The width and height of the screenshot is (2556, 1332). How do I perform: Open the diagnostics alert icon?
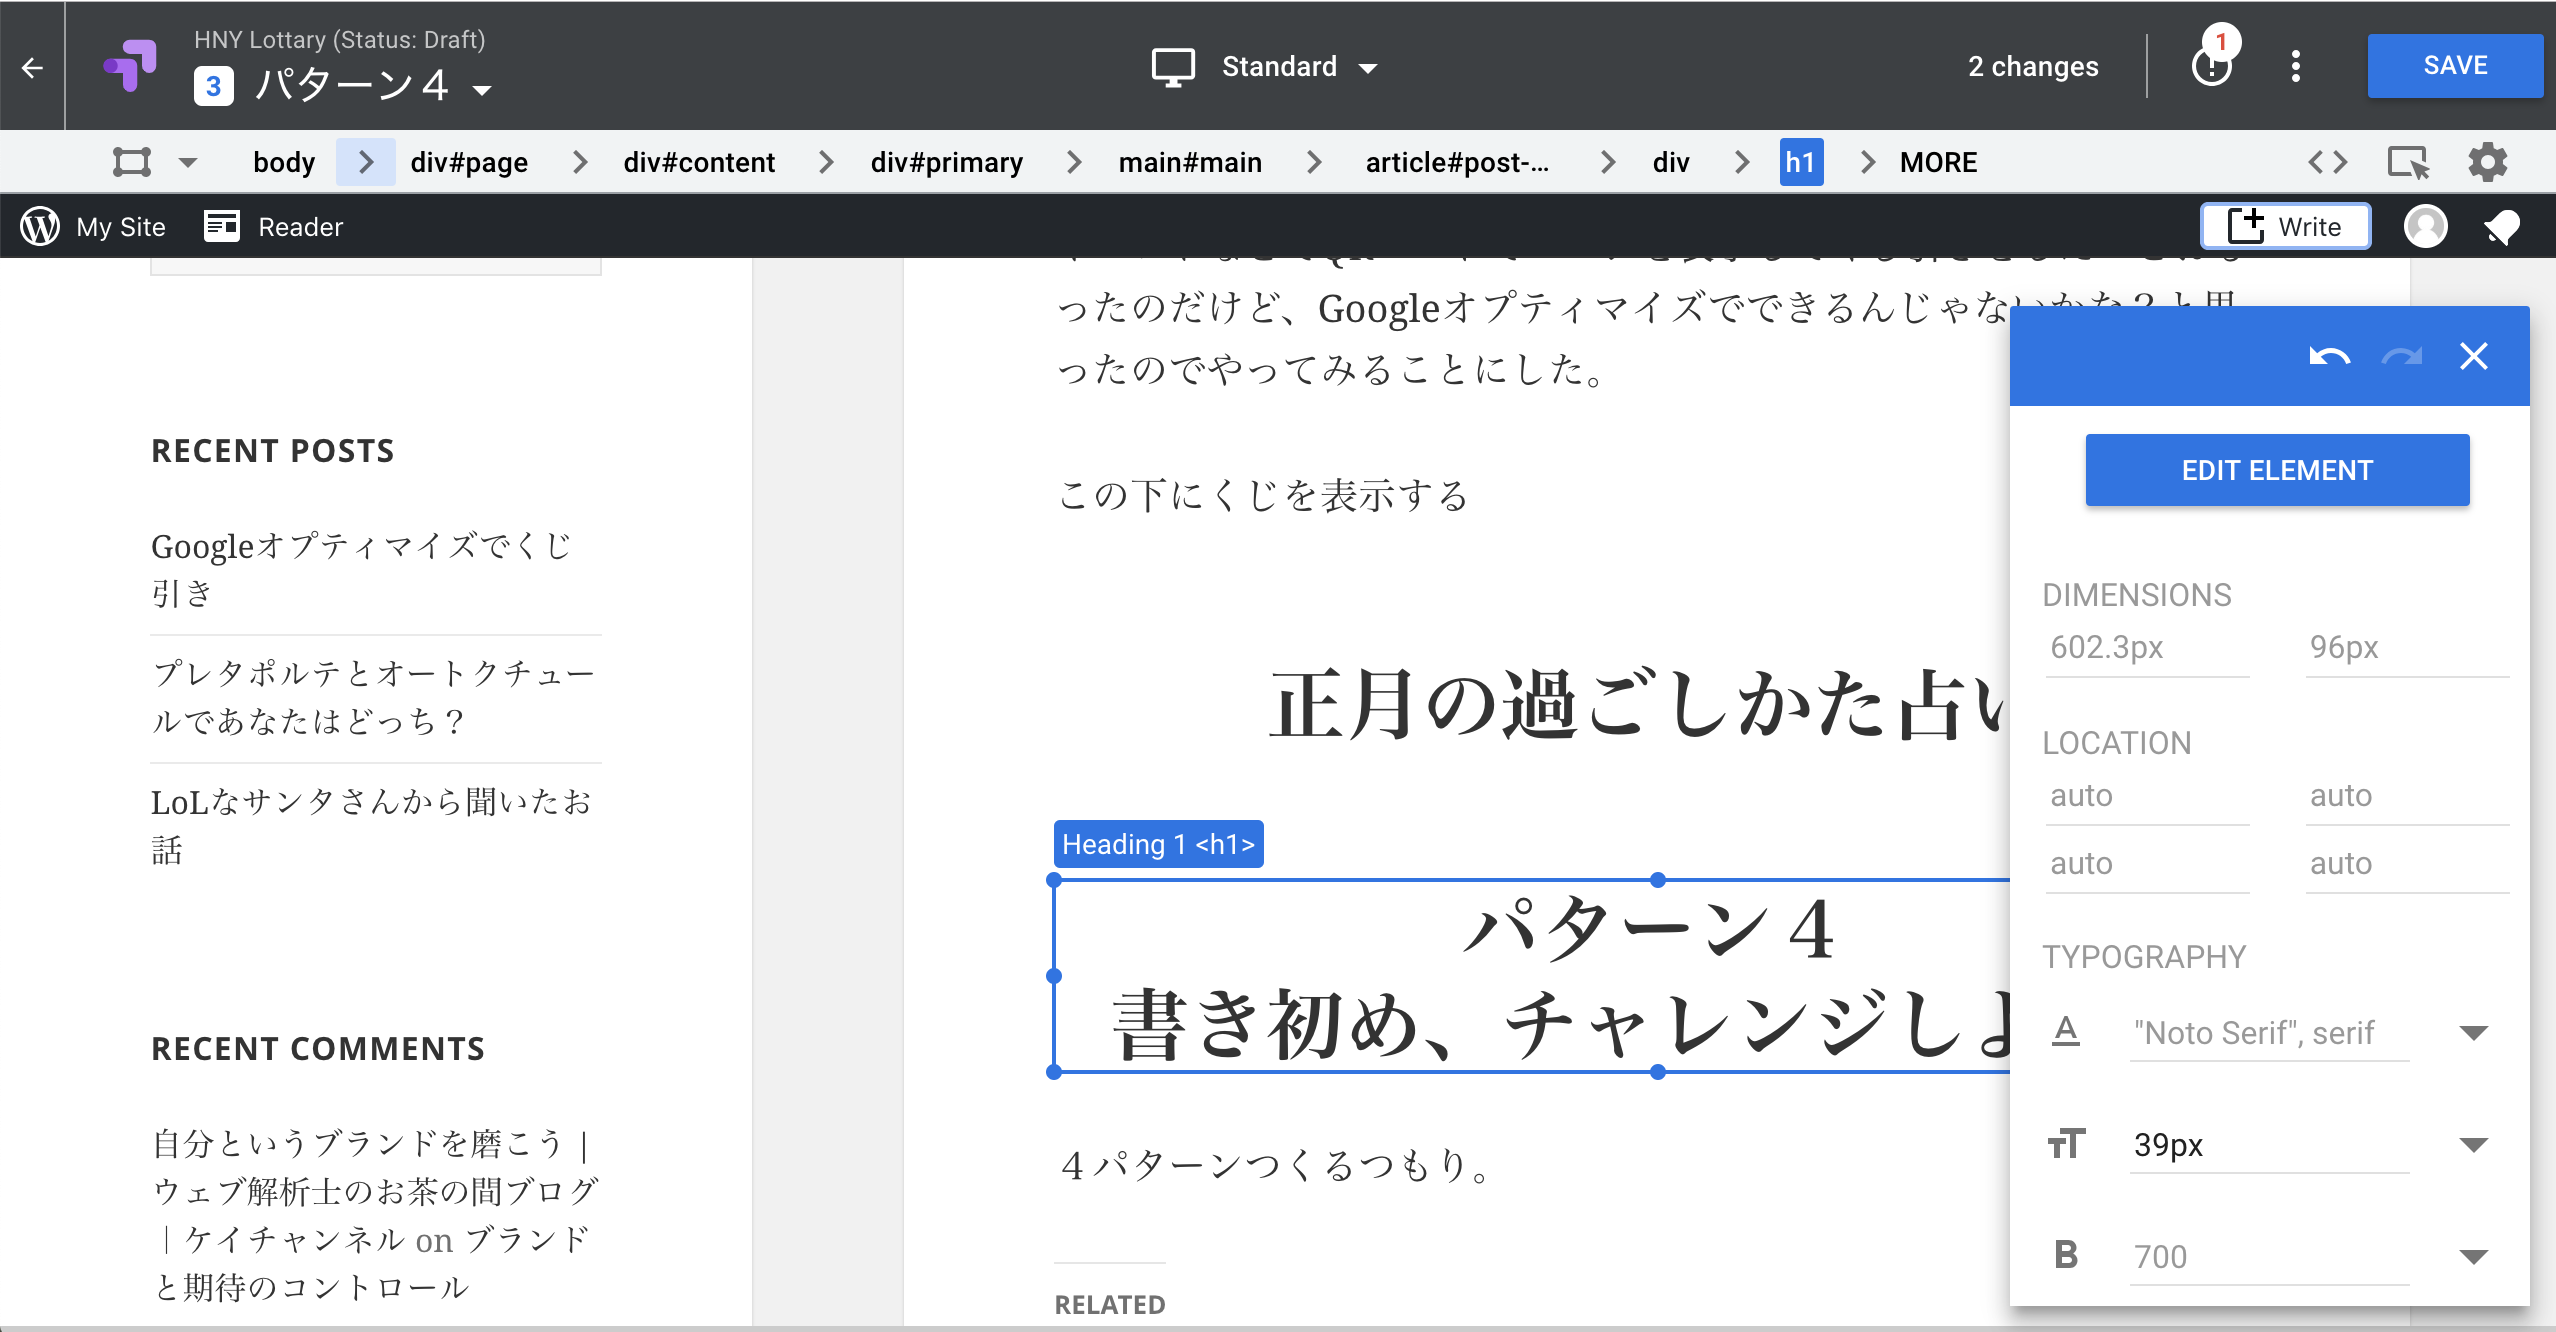coord(2211,66)
